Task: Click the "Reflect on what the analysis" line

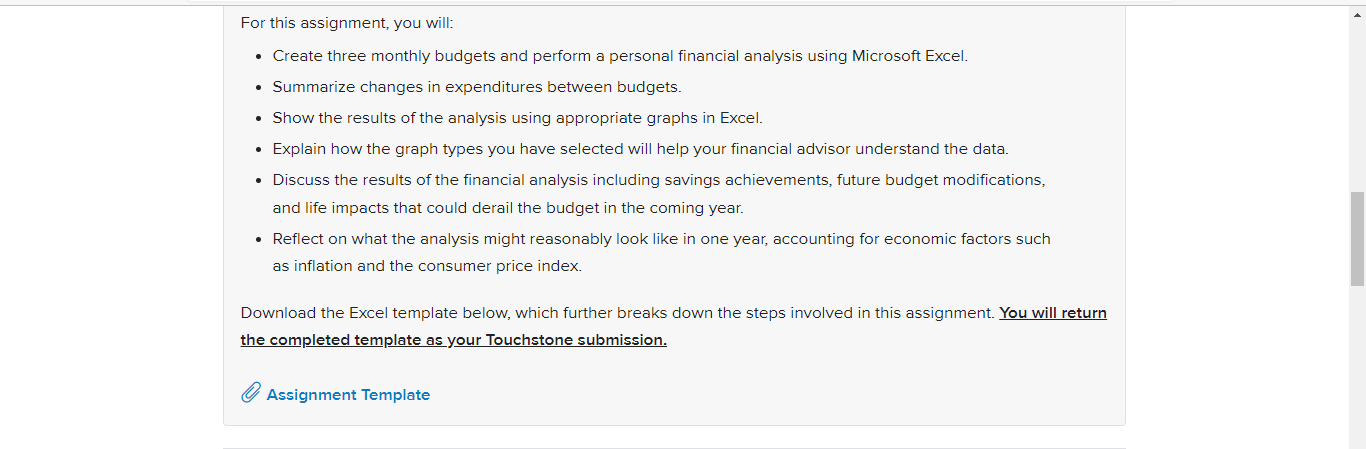Action: (661, 239)
